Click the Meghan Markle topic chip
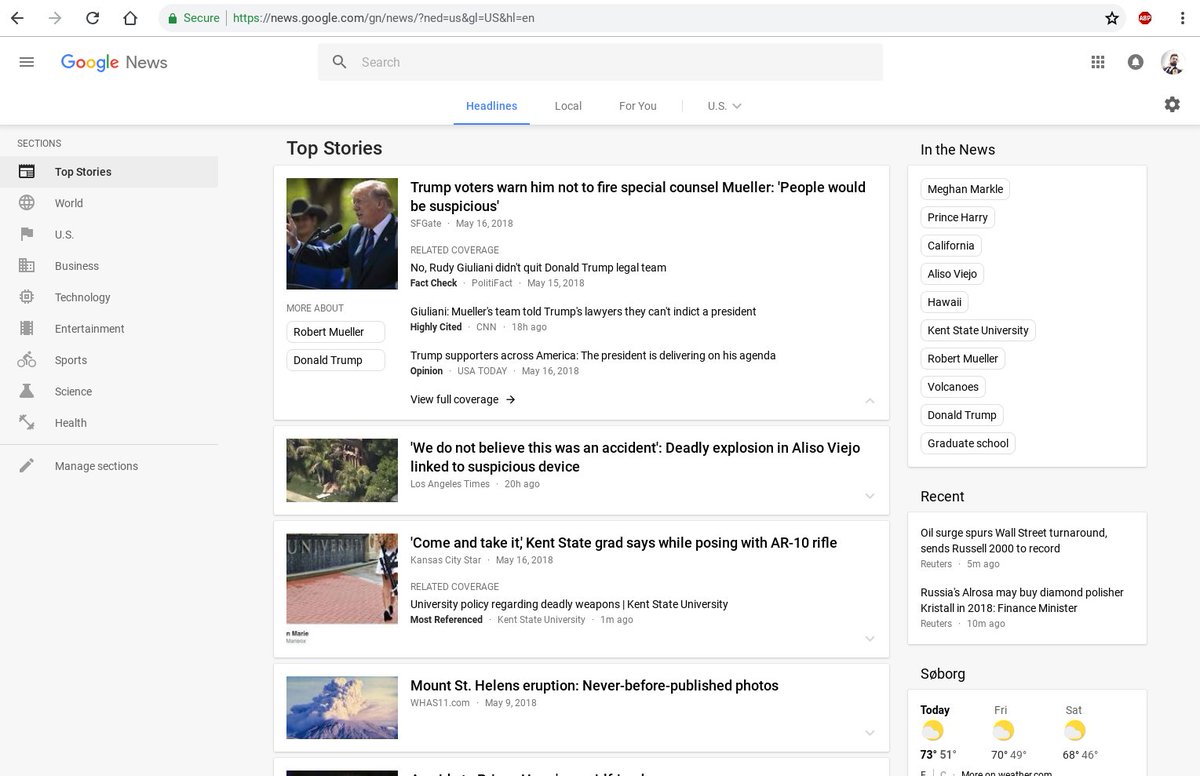This screenshot has width=1200, height=776. [x=965, y=189]
